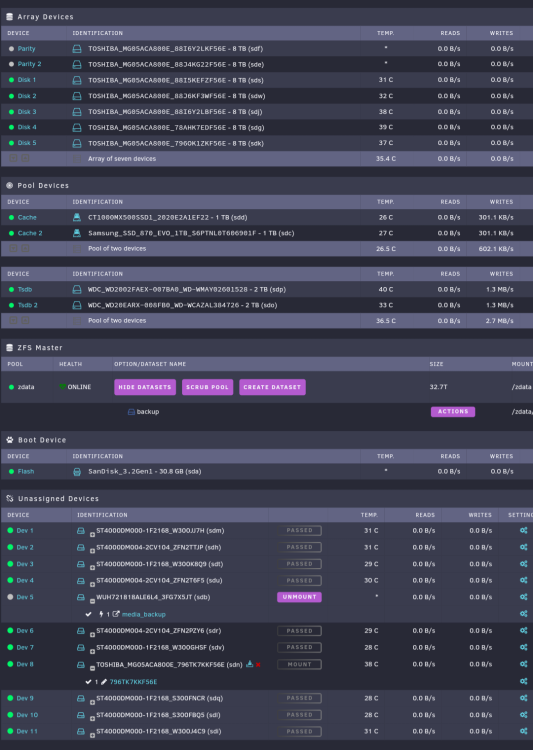Image resolution: width=533 pixels, height=750 pixels.
Task: Click the disk icon for Dev 6 (sdr)
Action: 81,631
